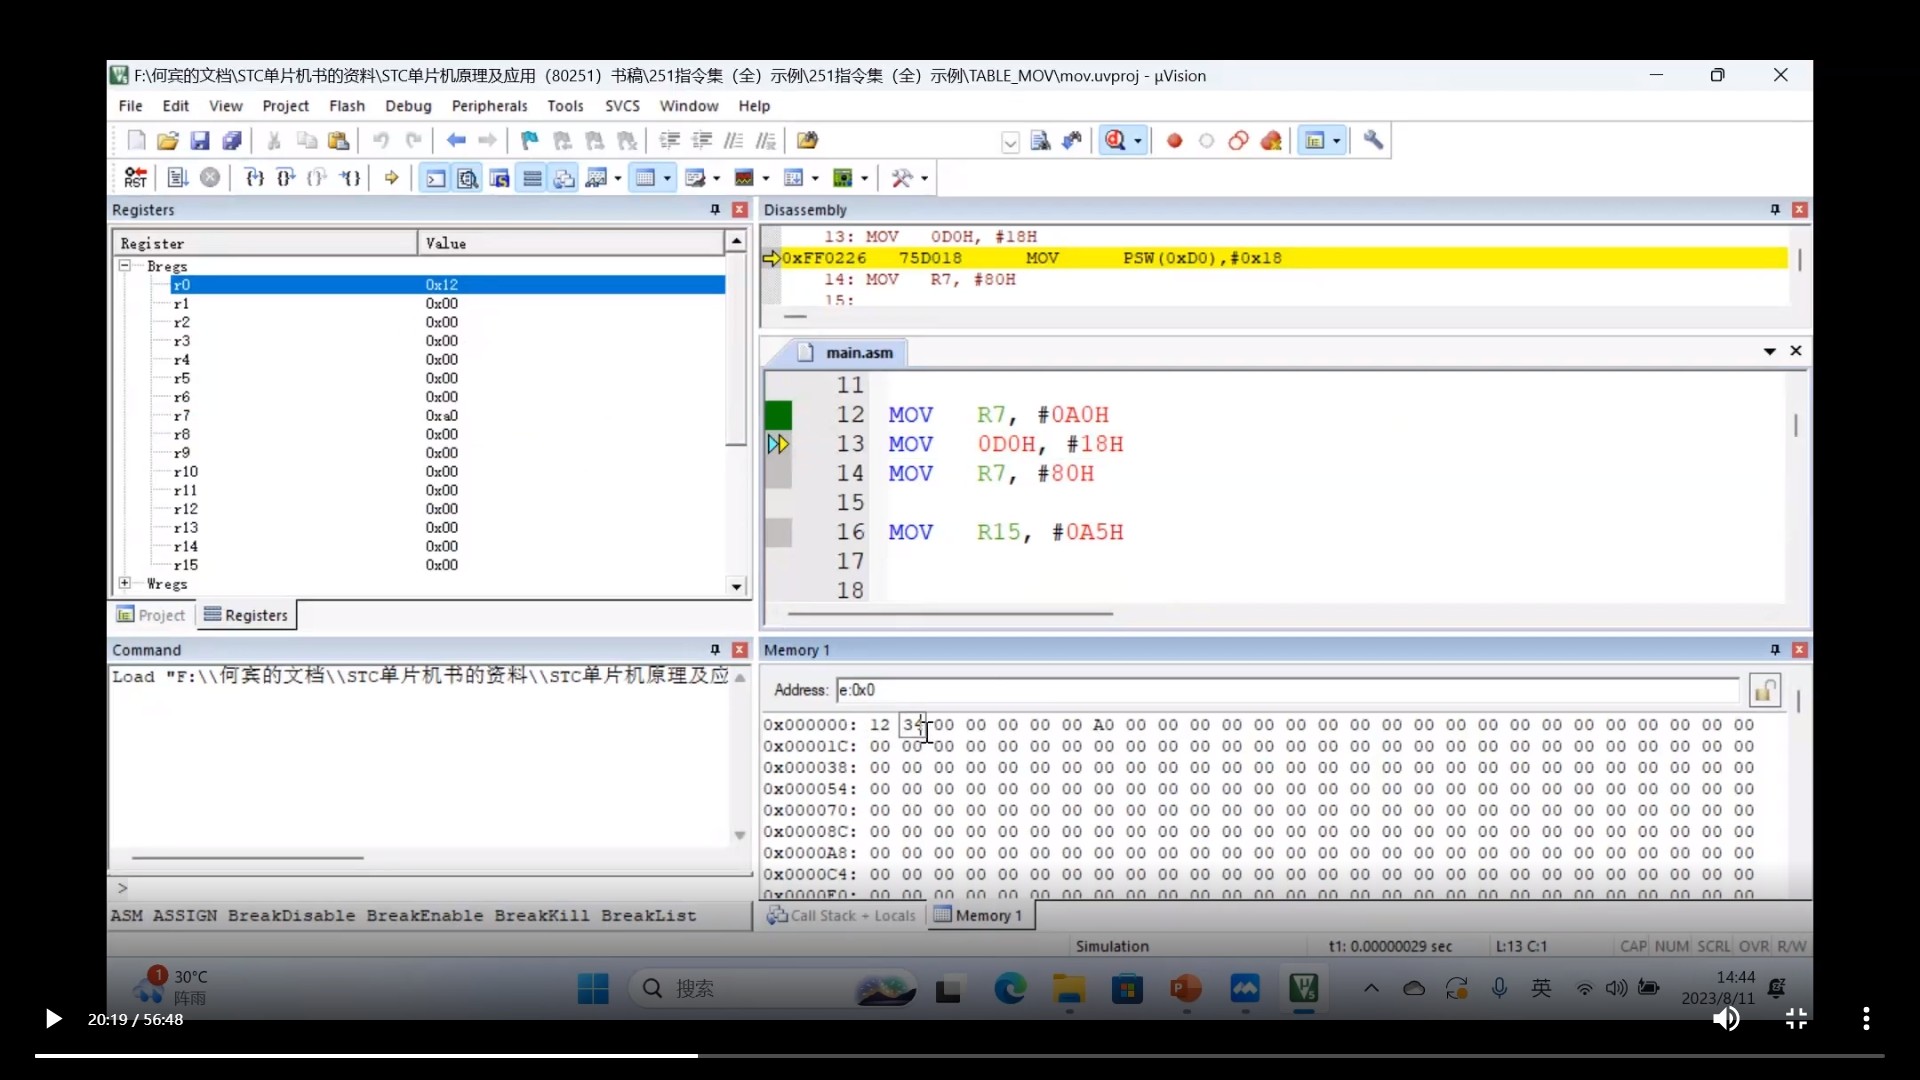Open the File menu

point(130,106)
